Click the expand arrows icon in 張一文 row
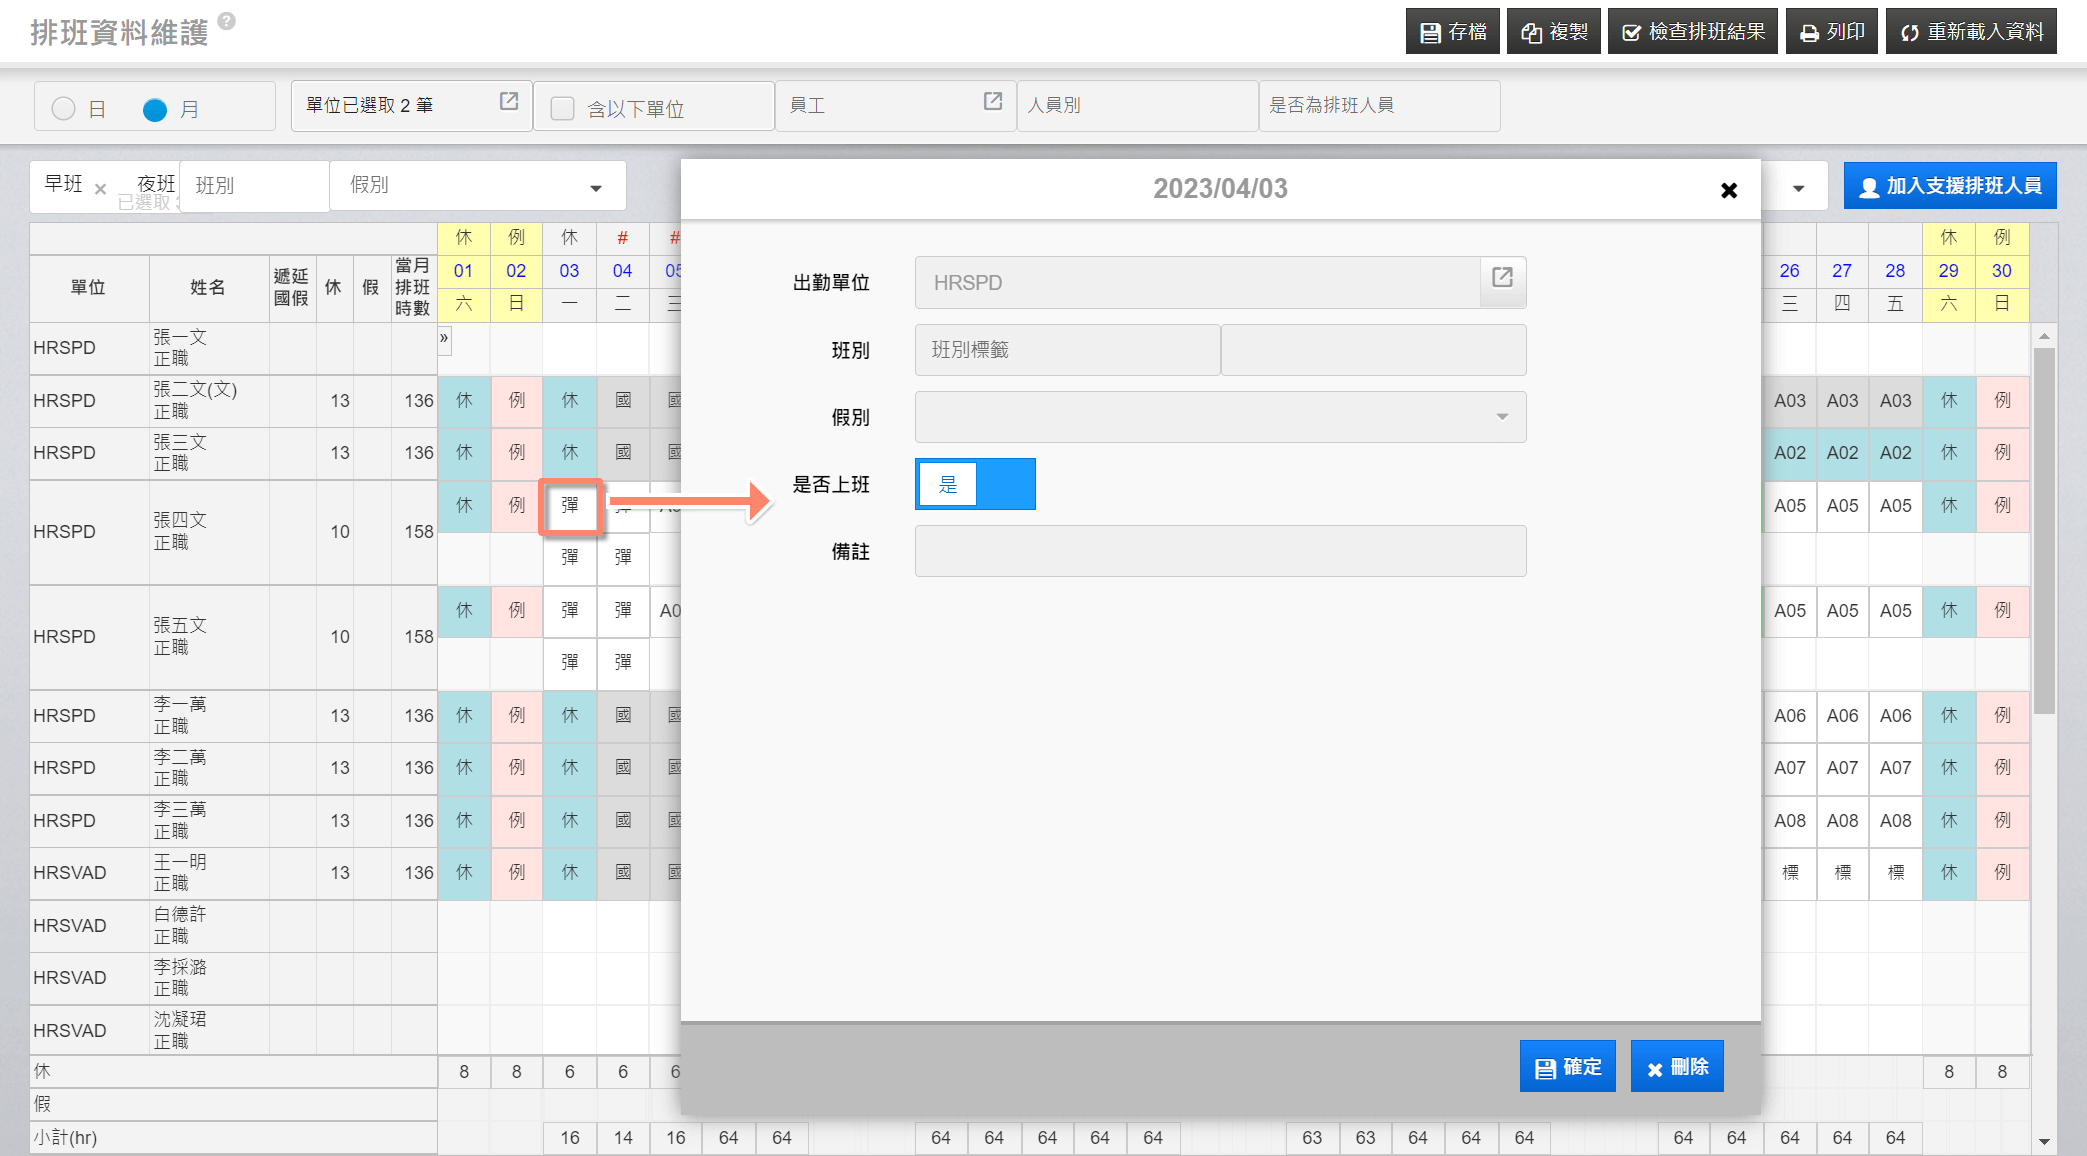Image resolution: width=2087 pixels, height=1156 pixels. [444, 339]
